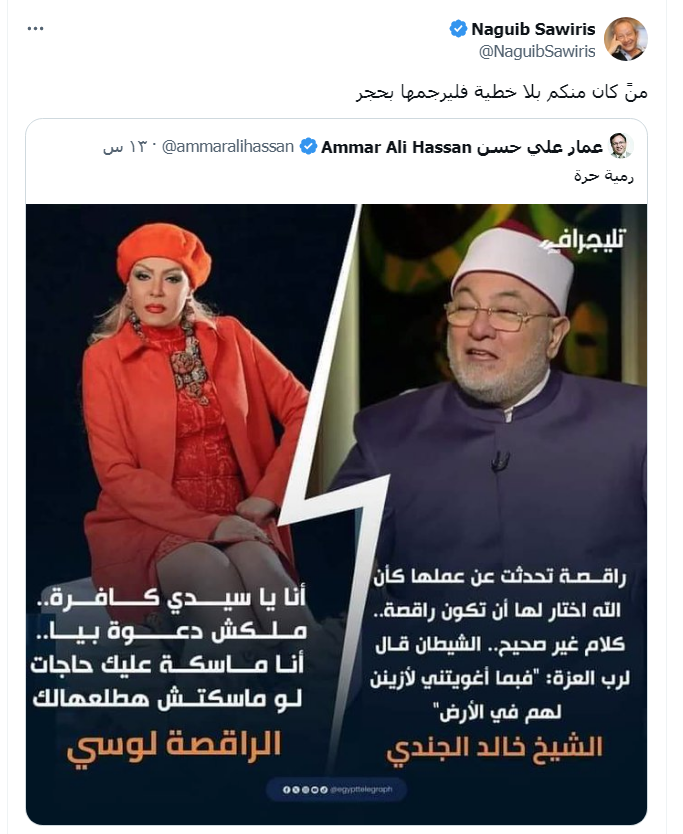Open the three-dot more options menu
This screenshot has width=683, height=834.
tap(35, 29)
